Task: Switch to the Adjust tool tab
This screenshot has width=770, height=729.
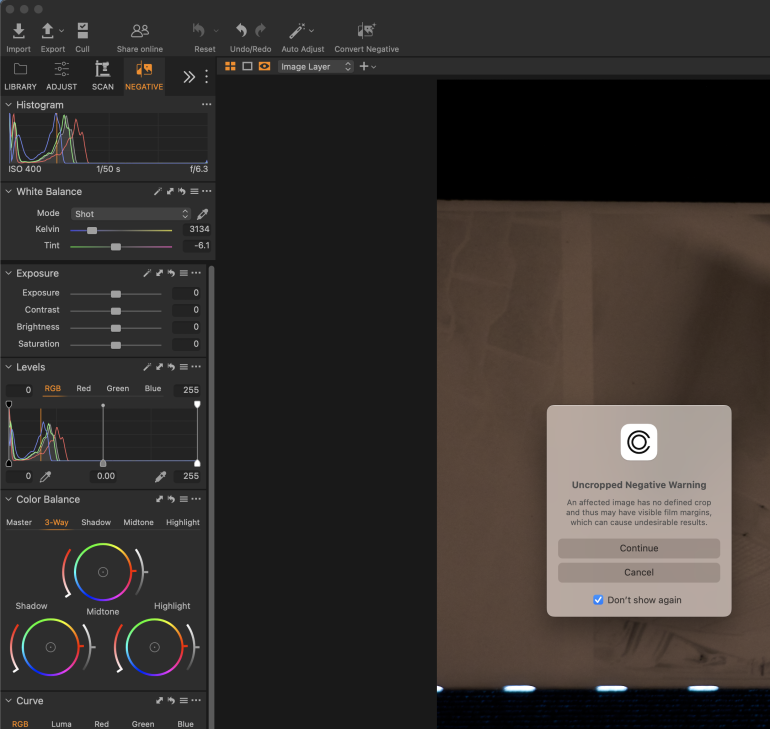Action: pyautogui.click(x=61, y=76)
